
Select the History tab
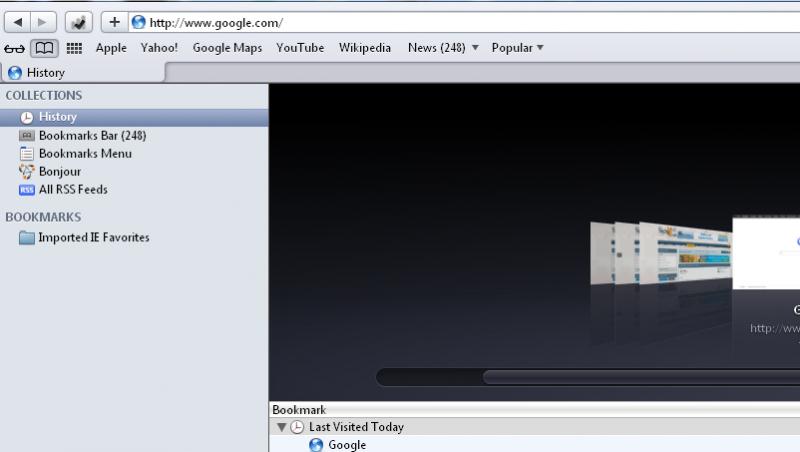(x=83, y=73)
